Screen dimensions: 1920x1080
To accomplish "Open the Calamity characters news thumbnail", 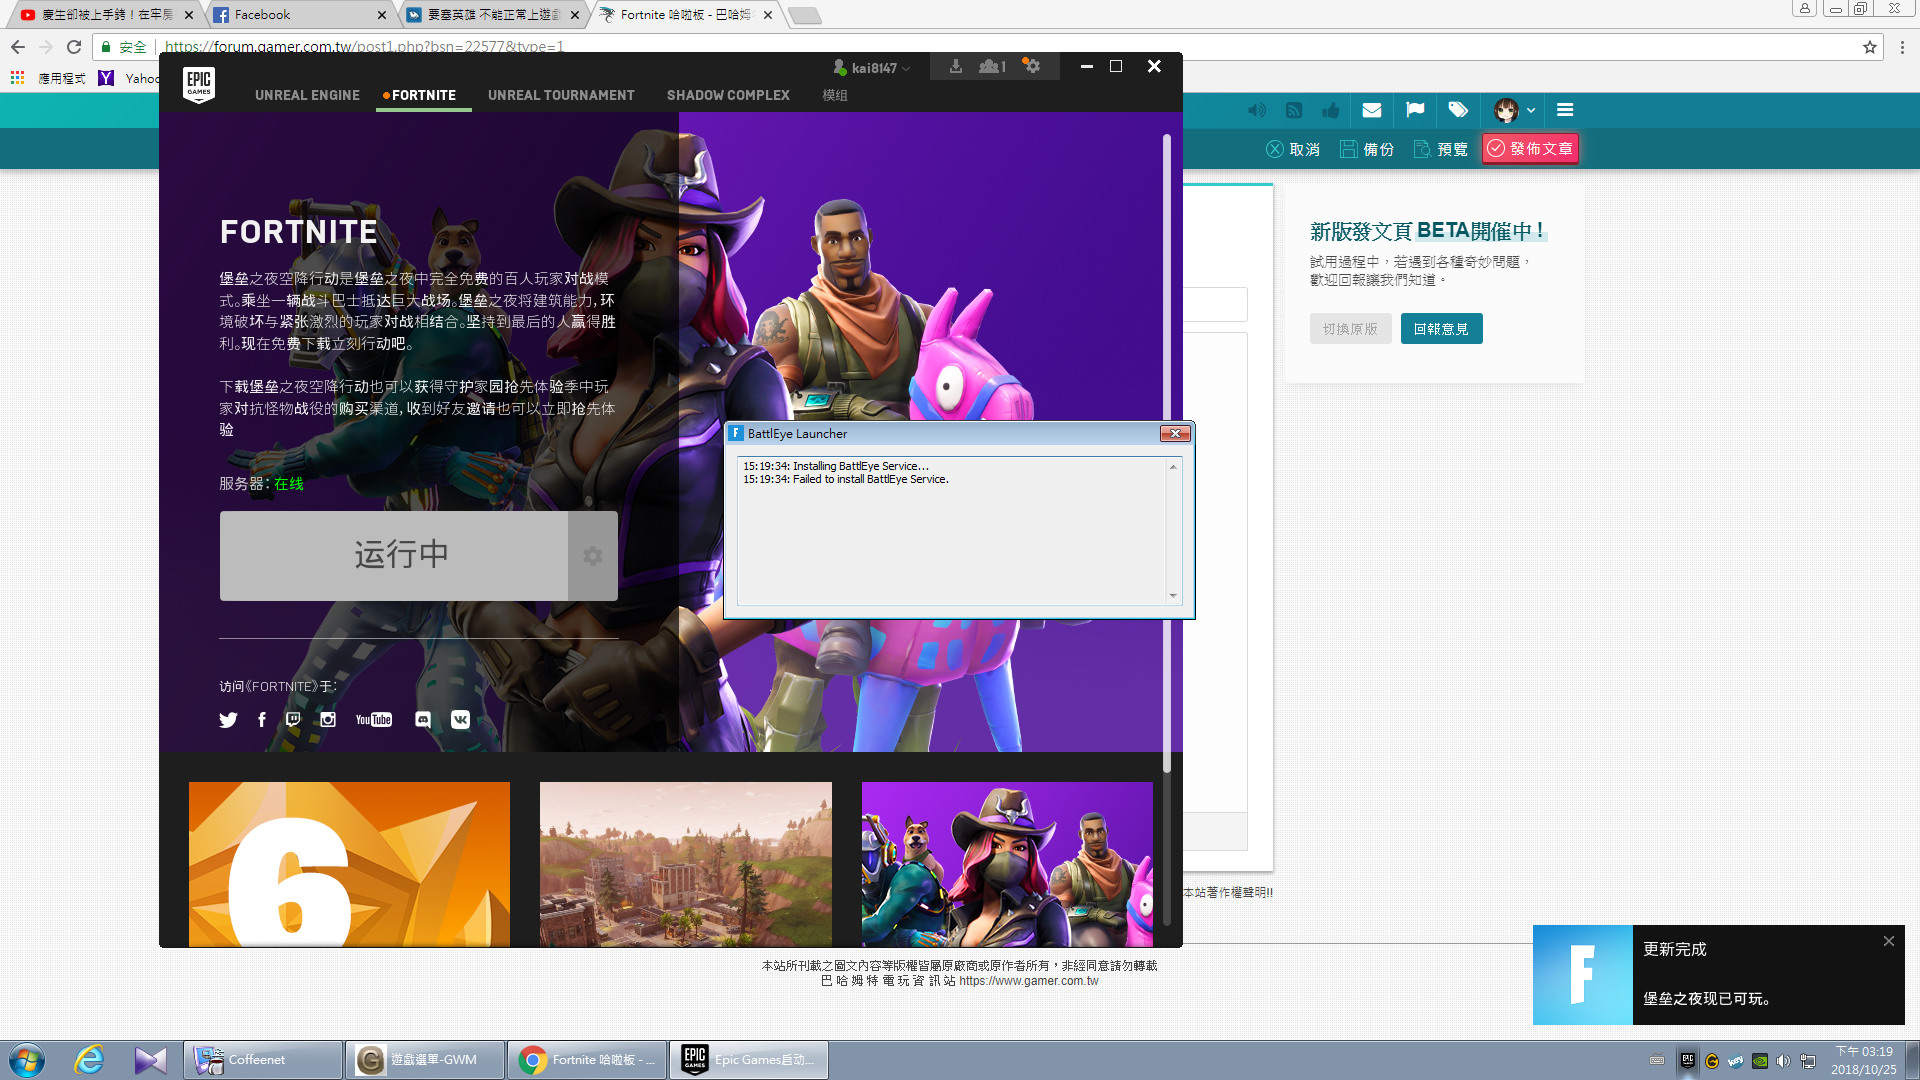I will pos(1007,864).
